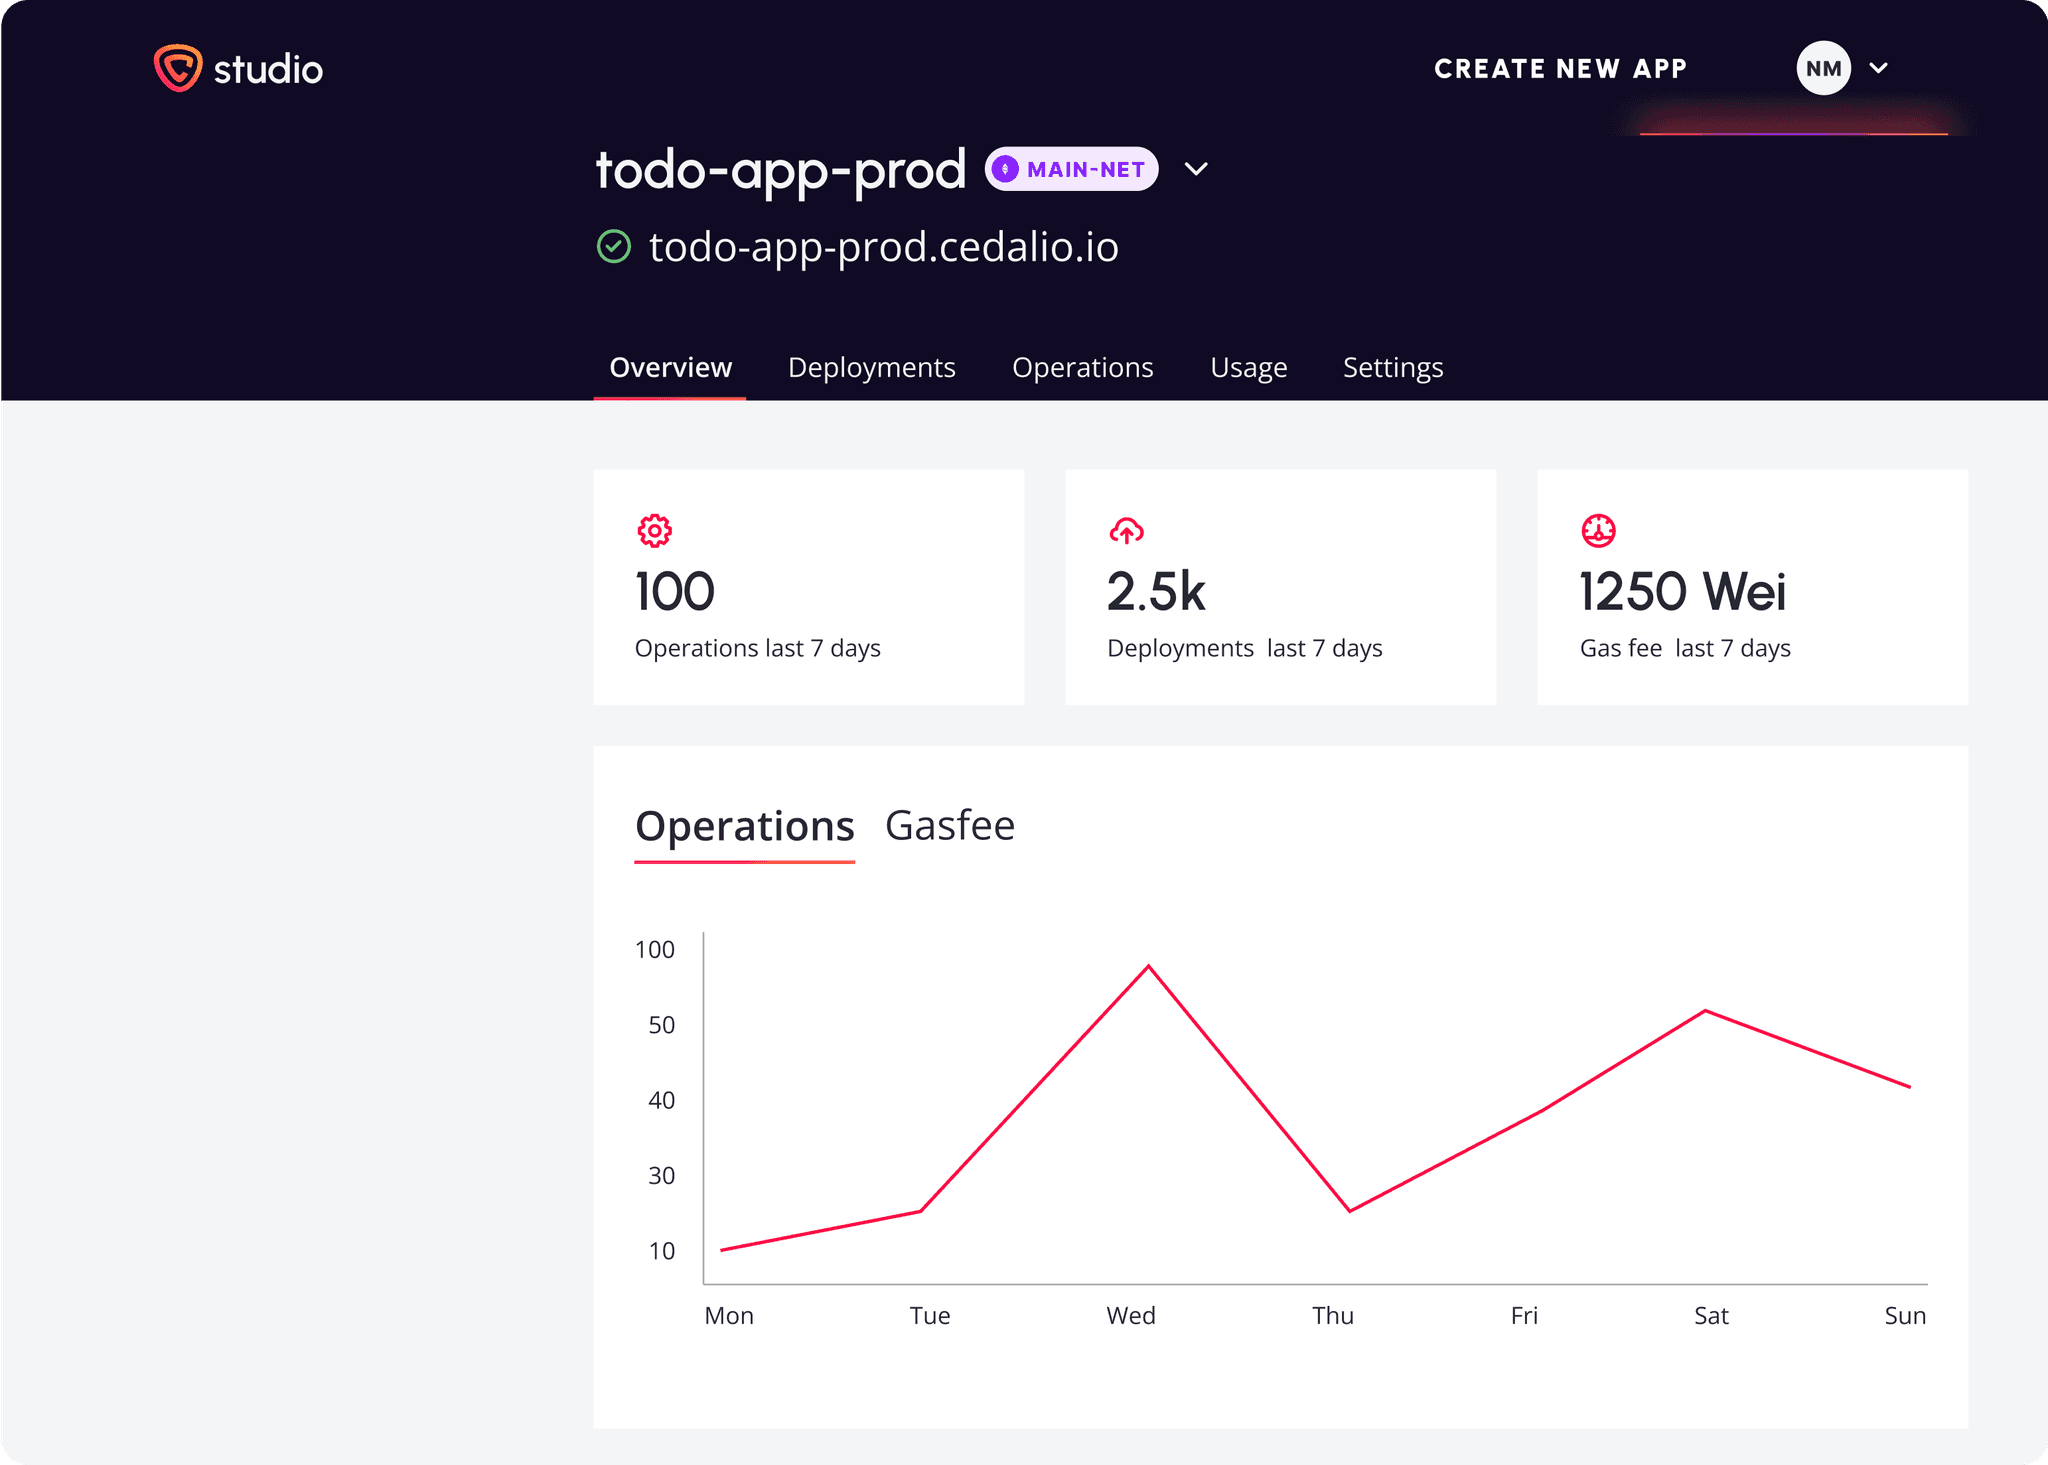Click the todo-app-prod.cedalio.io domain link
This screenshot has height=1465, width=2048.
(x=884, y=247)
